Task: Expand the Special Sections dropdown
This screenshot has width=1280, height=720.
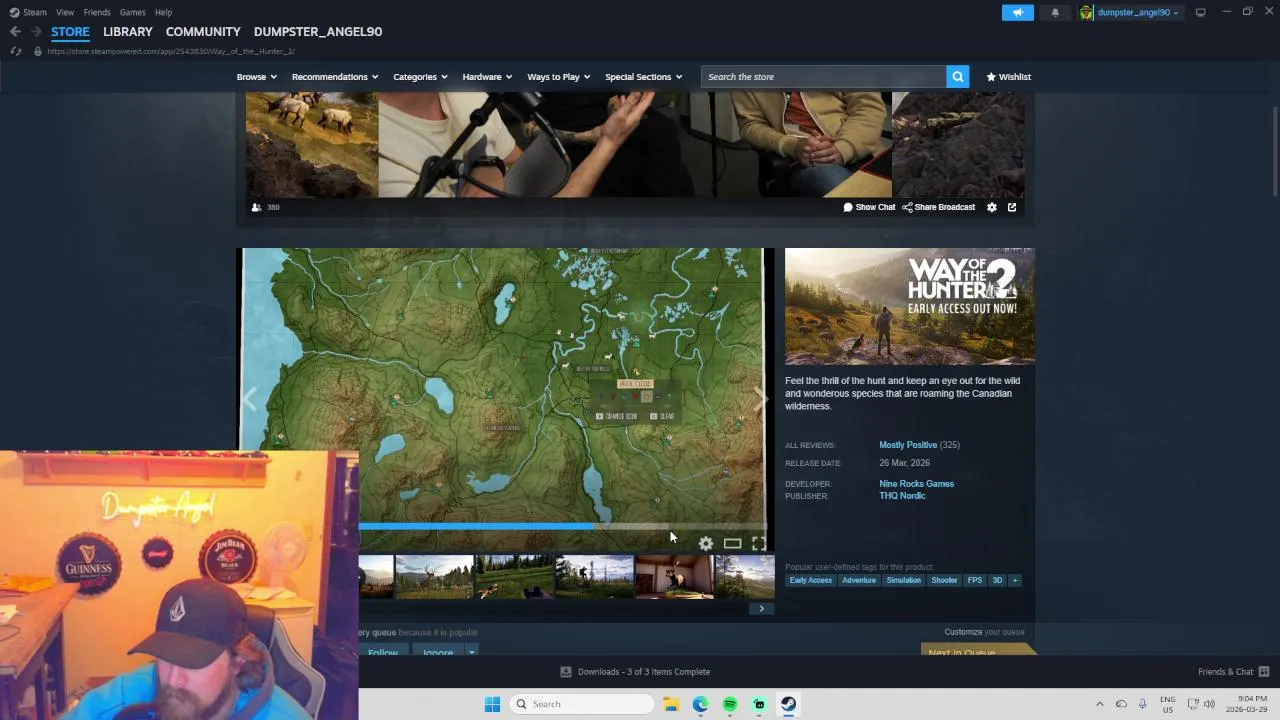Action: [x=644, y=77]
